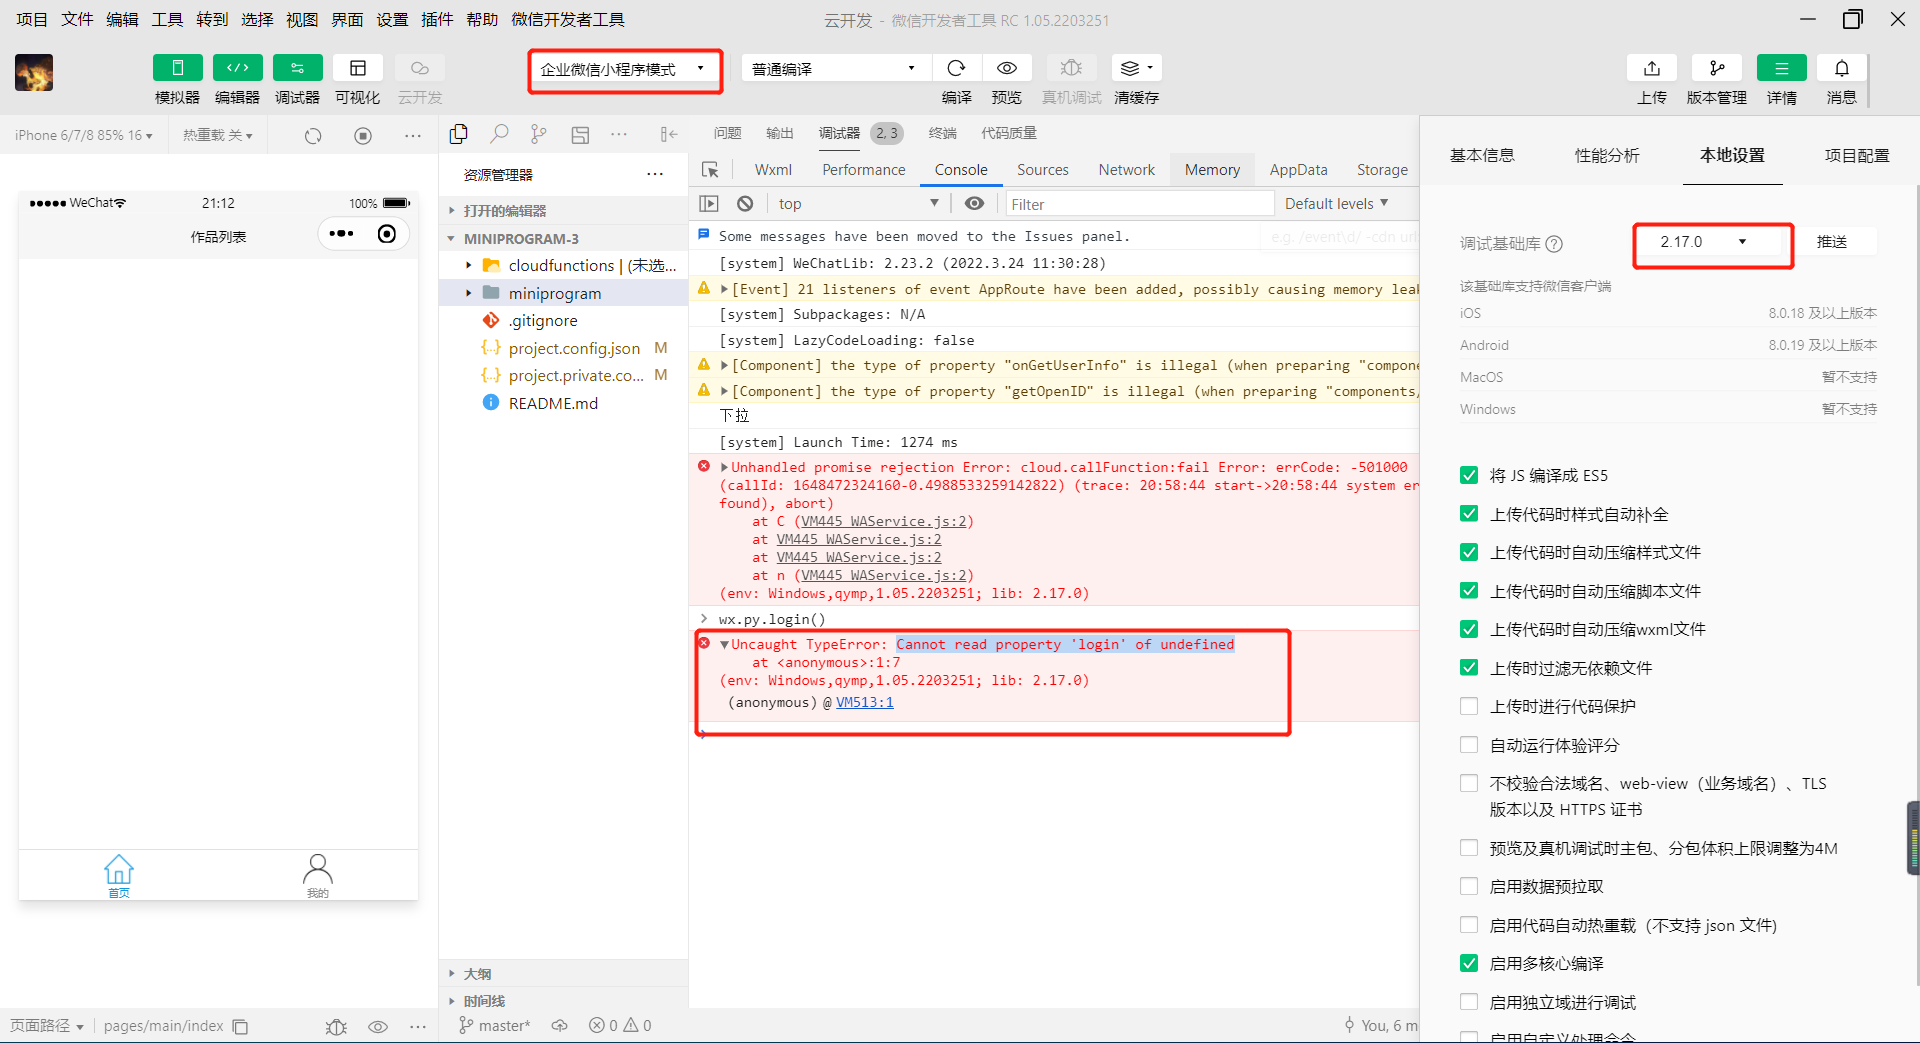1920x1043 pixels.
Task: Open the messages (消息) bell icon
Action: point(1842,68)
